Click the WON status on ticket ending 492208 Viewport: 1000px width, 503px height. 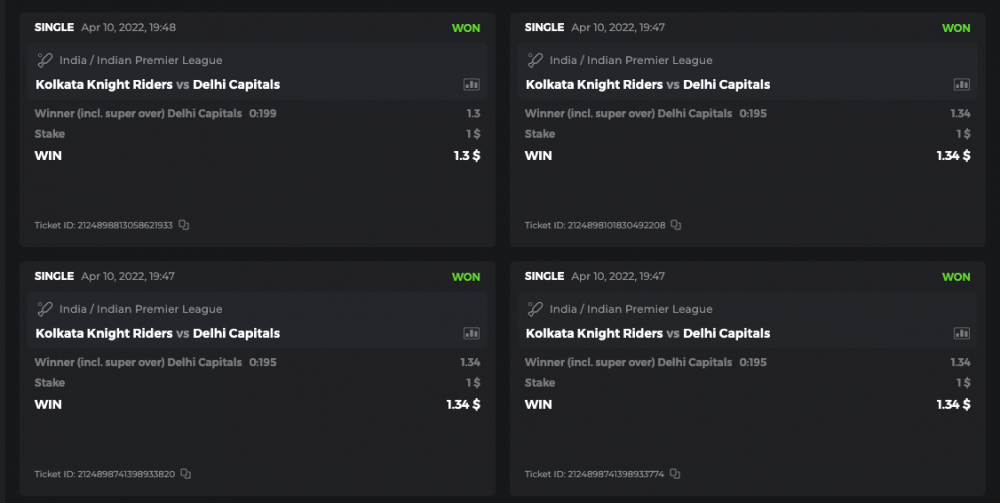(956, 28)
